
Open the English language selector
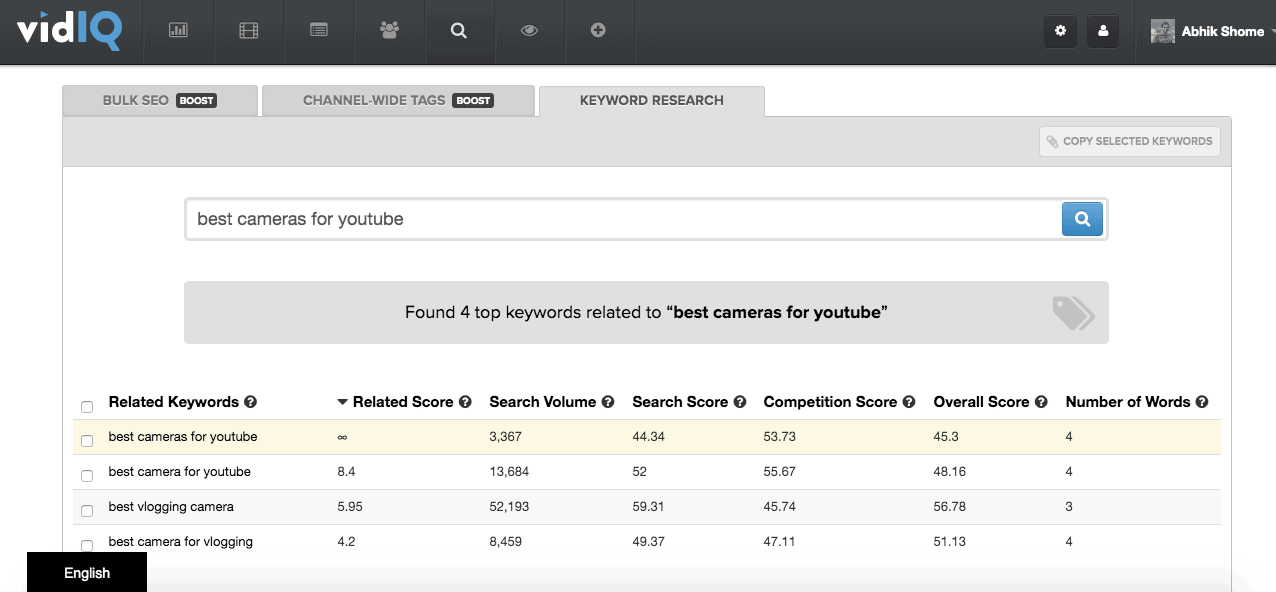tap(87, 573)
